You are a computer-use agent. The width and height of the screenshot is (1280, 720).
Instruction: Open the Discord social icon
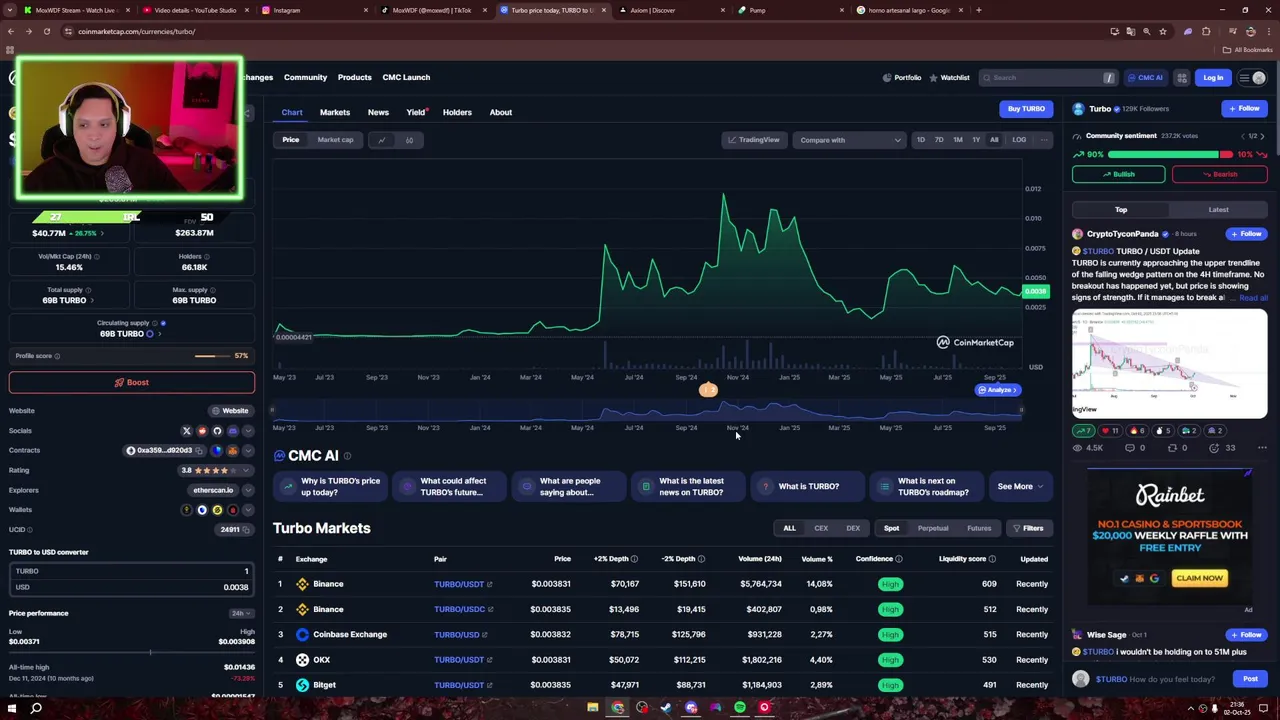coord(232,431)
